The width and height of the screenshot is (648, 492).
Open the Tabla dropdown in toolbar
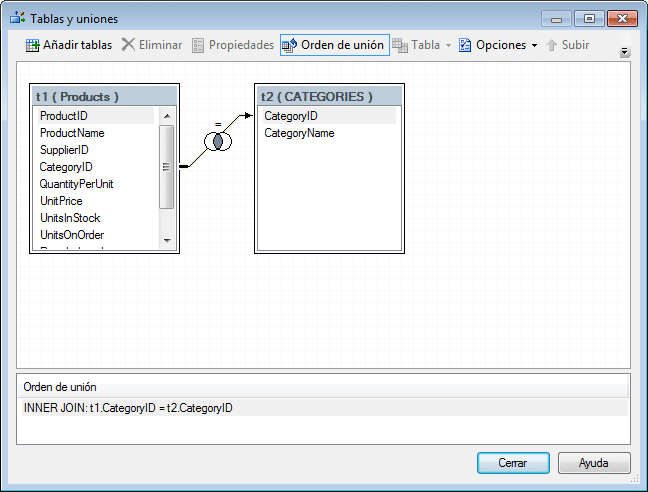pos(422,45)
